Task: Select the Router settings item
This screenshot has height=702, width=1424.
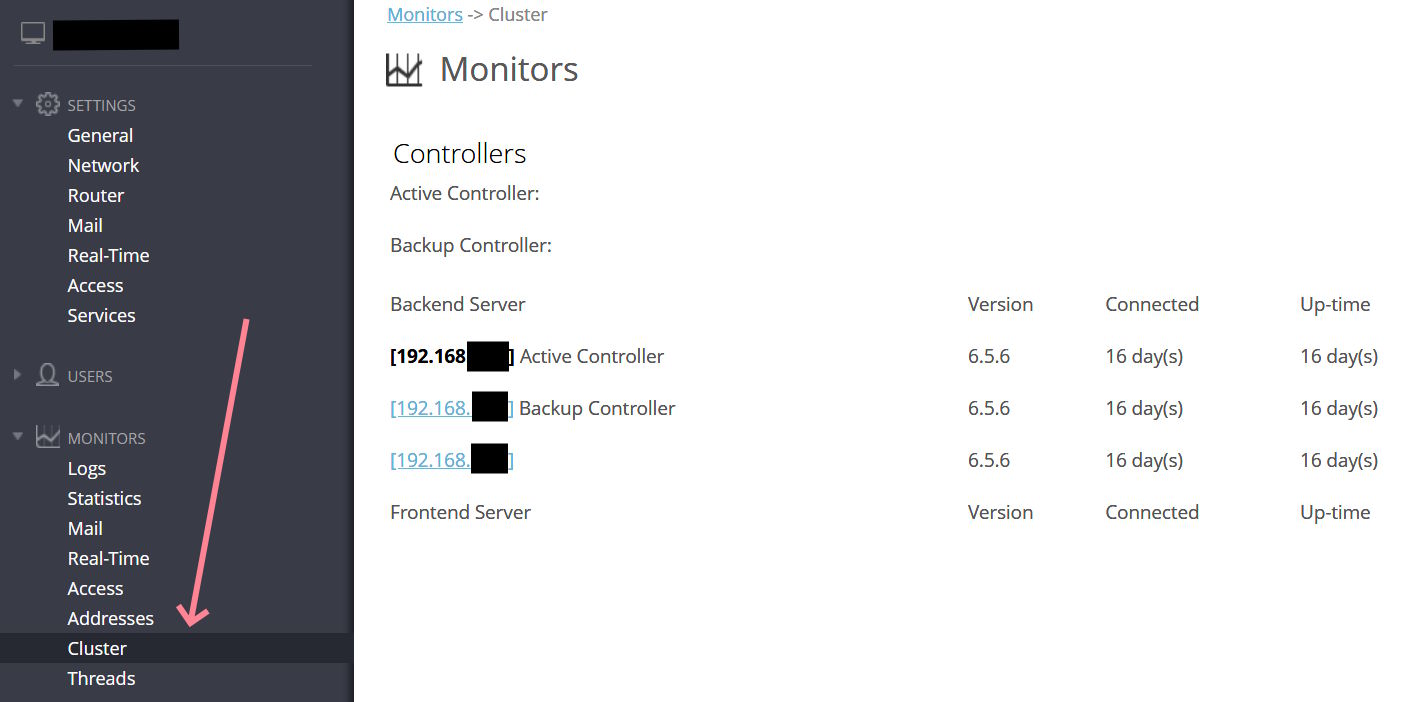Action: [x=96, y=195]
